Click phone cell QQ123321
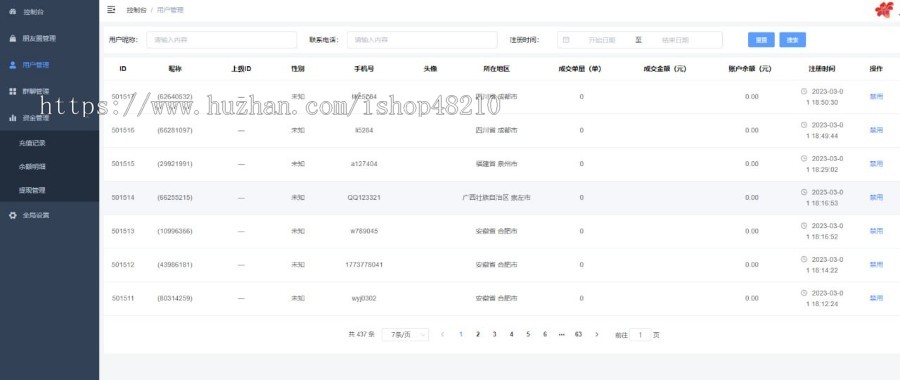 (364, 197)
